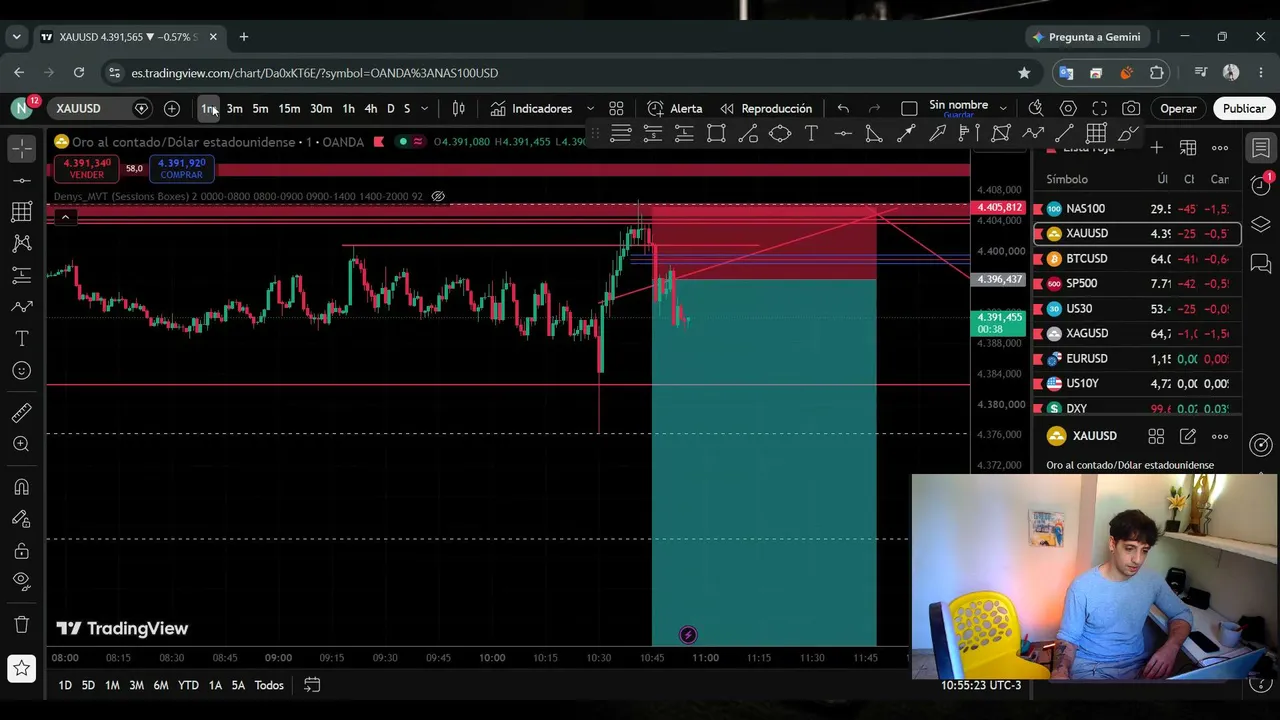Select the 4h timeframe
This screenshot has height=720, width=1280.
tap(371, 108)
